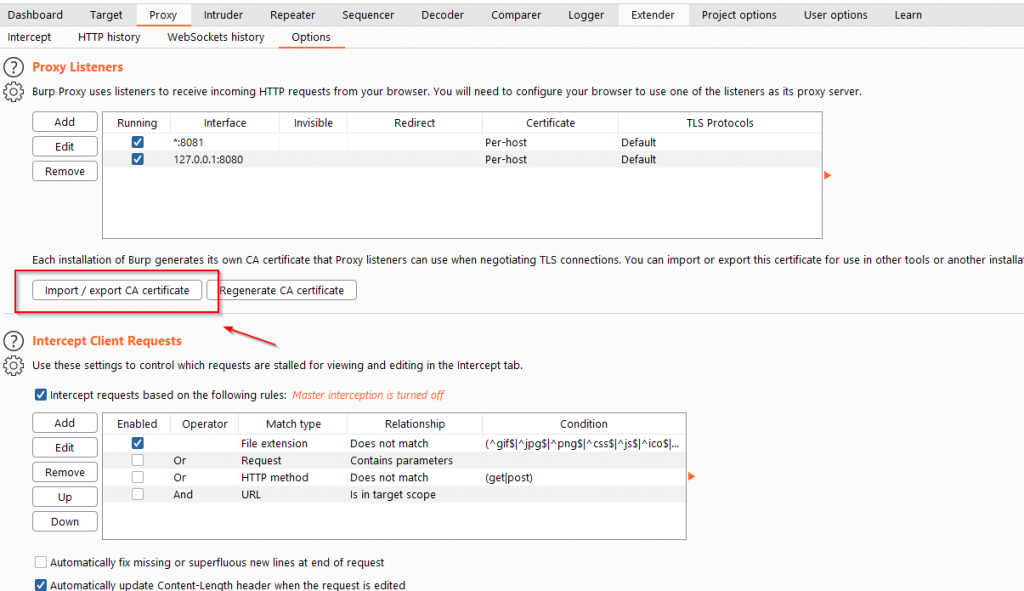
Task: Open the Intercept Client Requests gear options
Action: [x=13, y=366]
